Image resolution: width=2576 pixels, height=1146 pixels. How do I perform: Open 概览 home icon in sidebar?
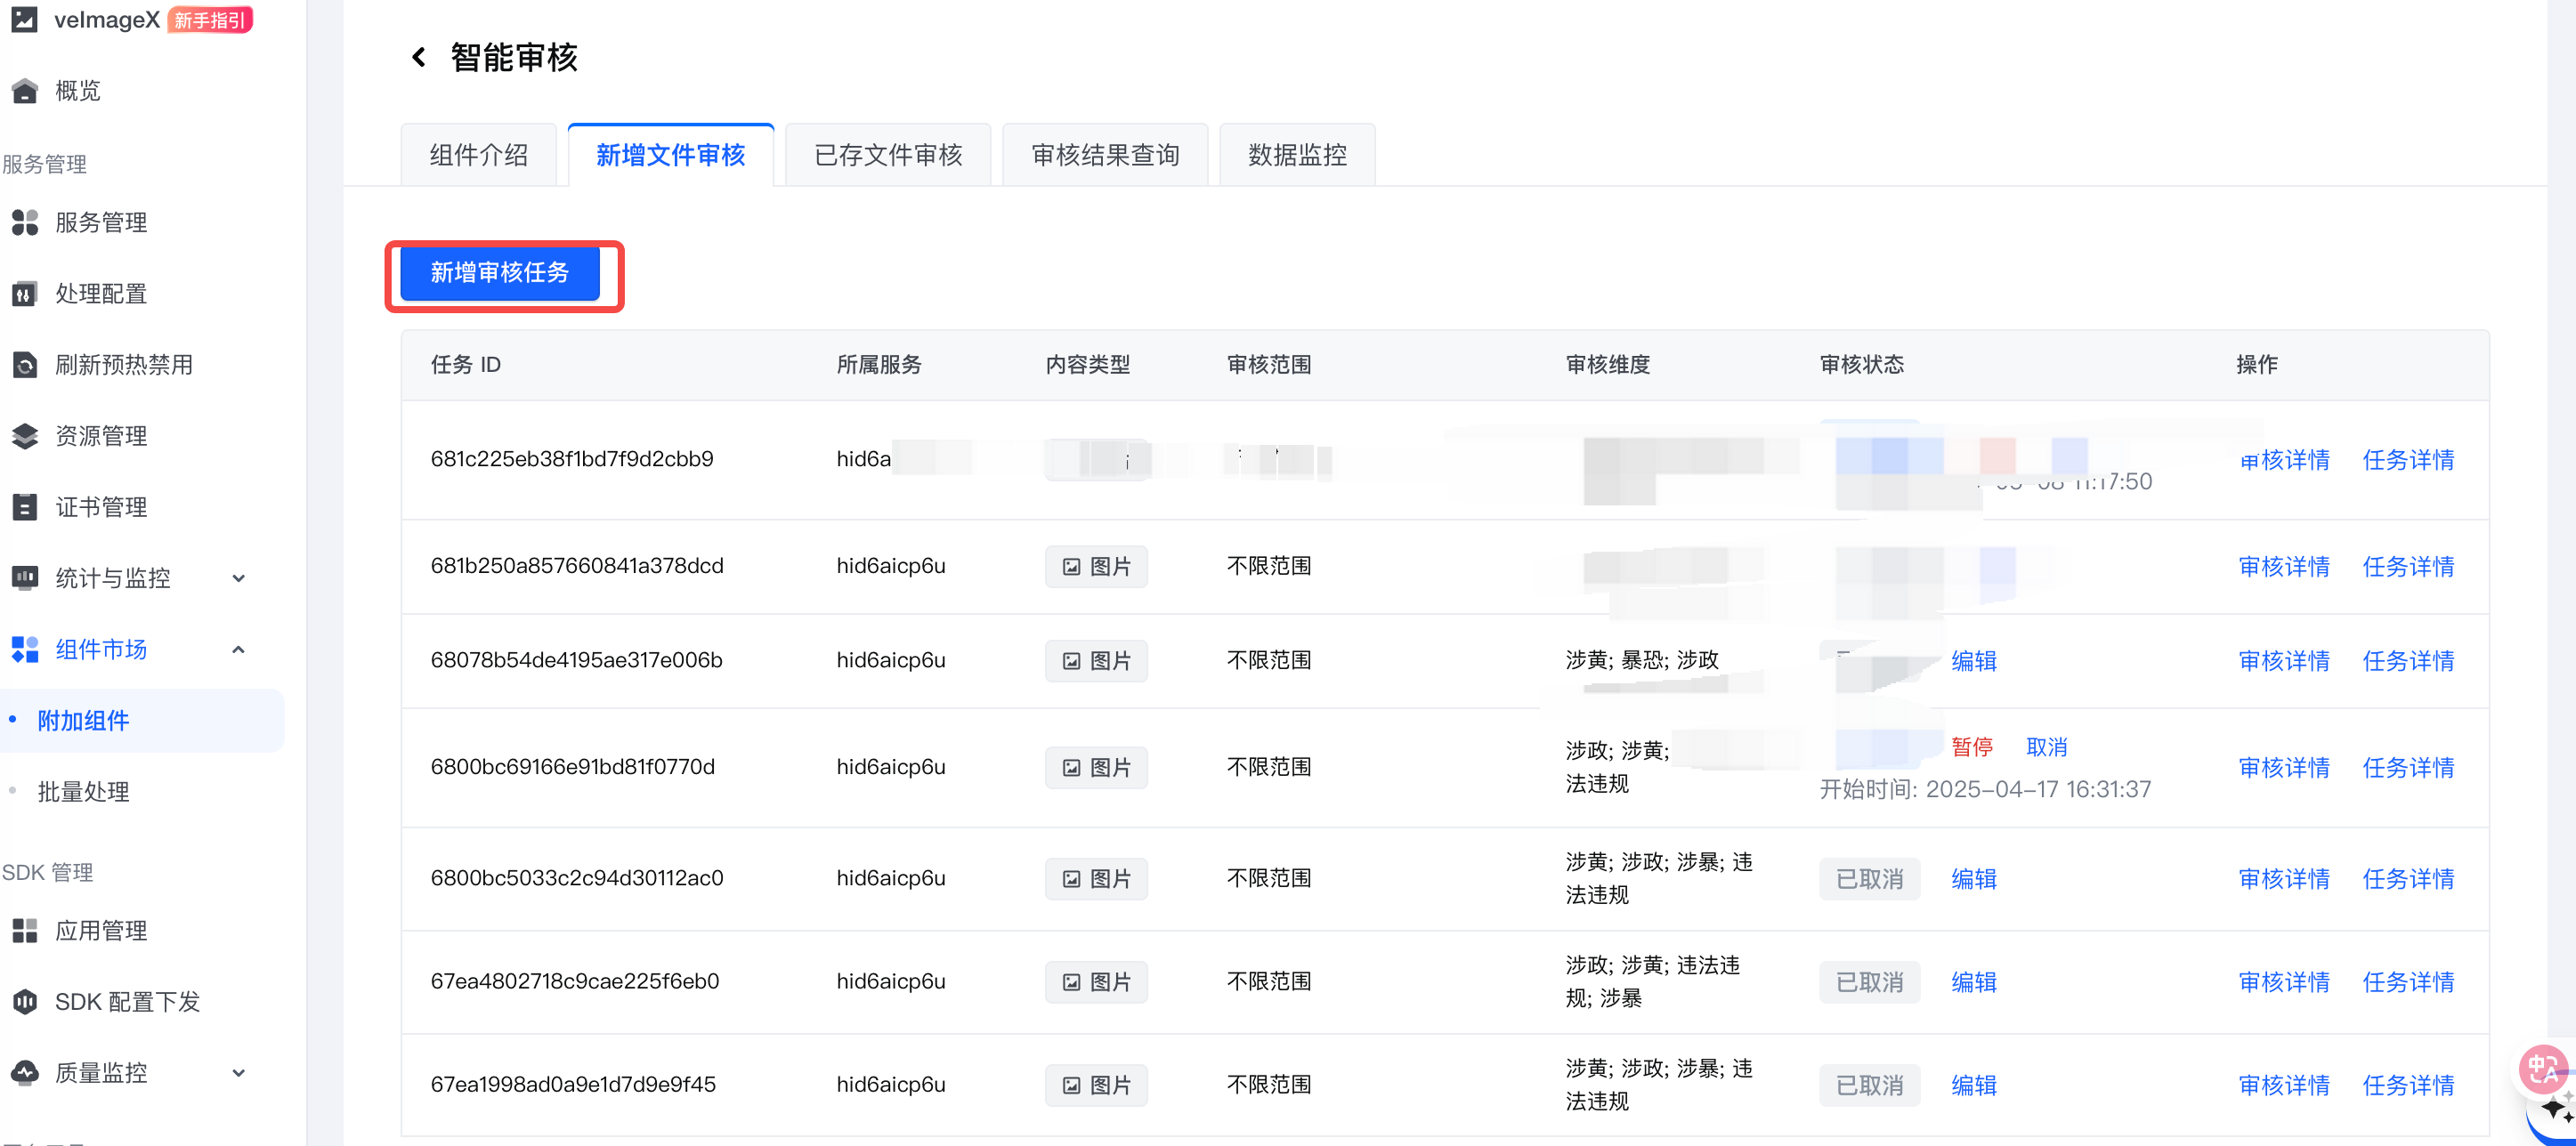click(x=25, y=91)
